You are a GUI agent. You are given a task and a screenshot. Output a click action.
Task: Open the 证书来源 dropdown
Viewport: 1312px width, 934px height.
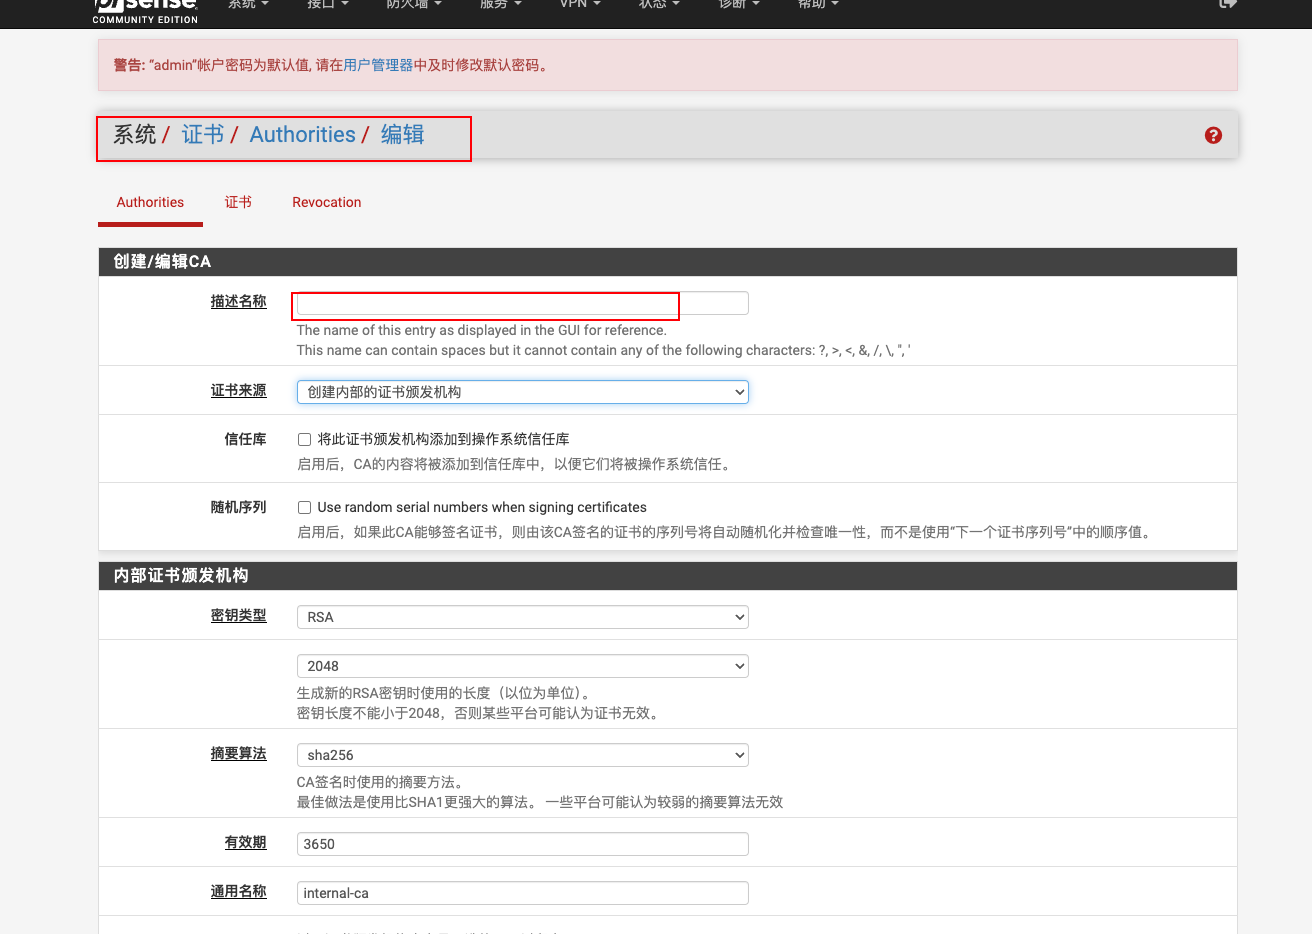pos(522,392)
